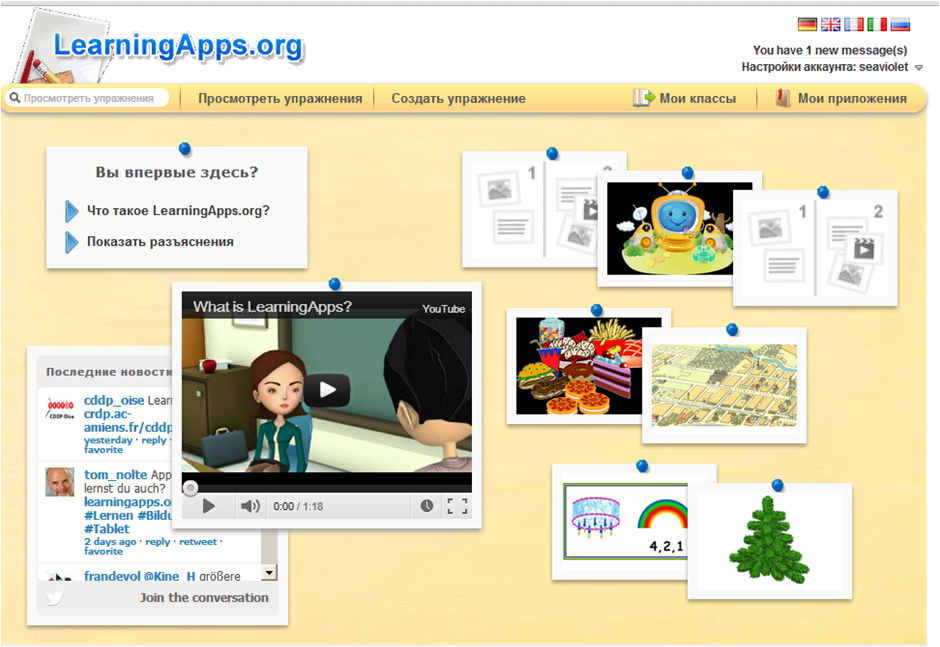Screen dimensions: 940x647
Task: Click the video progress slider handle
Action: point(190,488)
